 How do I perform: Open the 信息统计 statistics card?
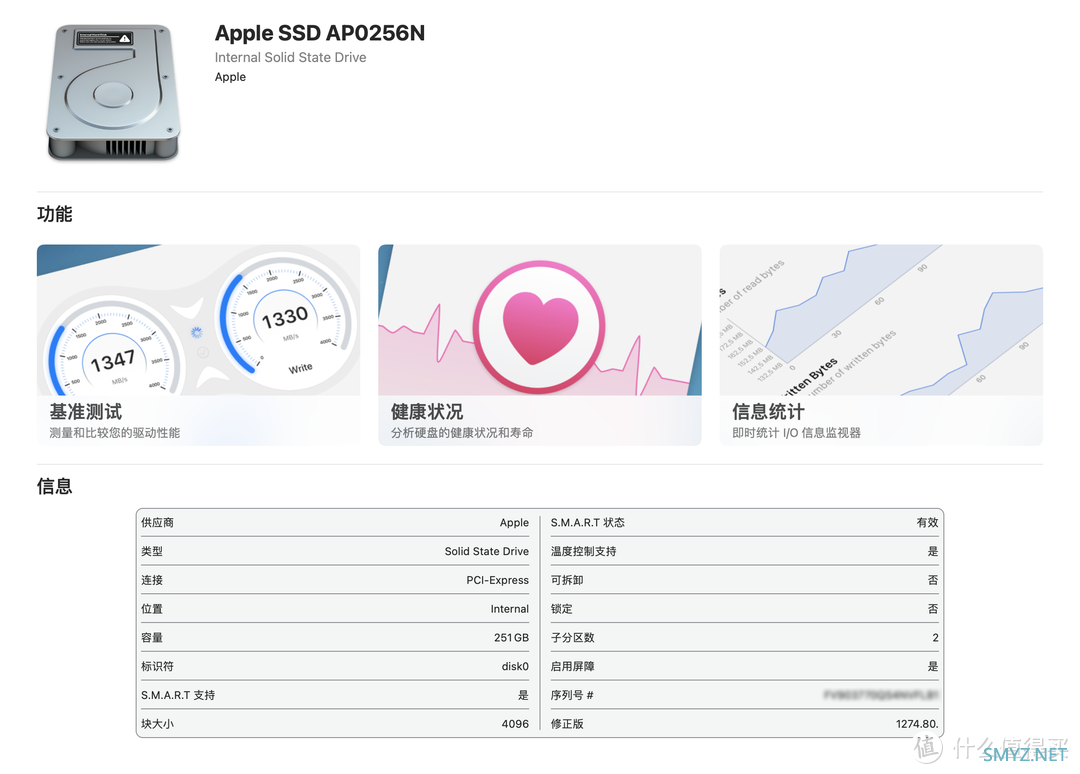[881, 344]
